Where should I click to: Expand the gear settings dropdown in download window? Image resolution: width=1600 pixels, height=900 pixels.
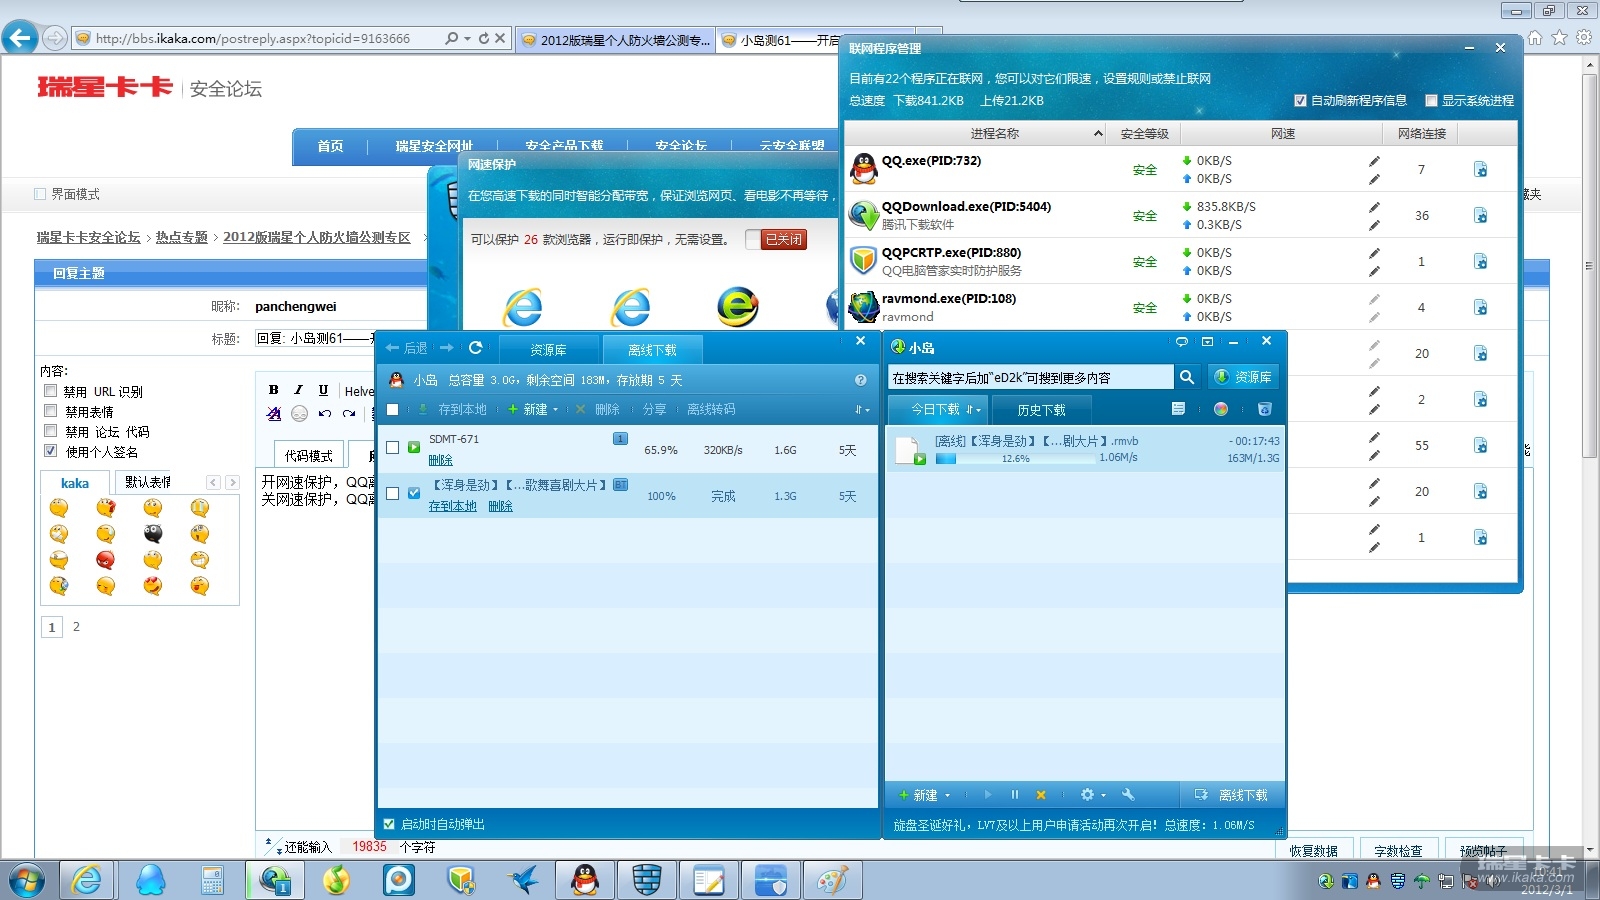pos(1092,795)
